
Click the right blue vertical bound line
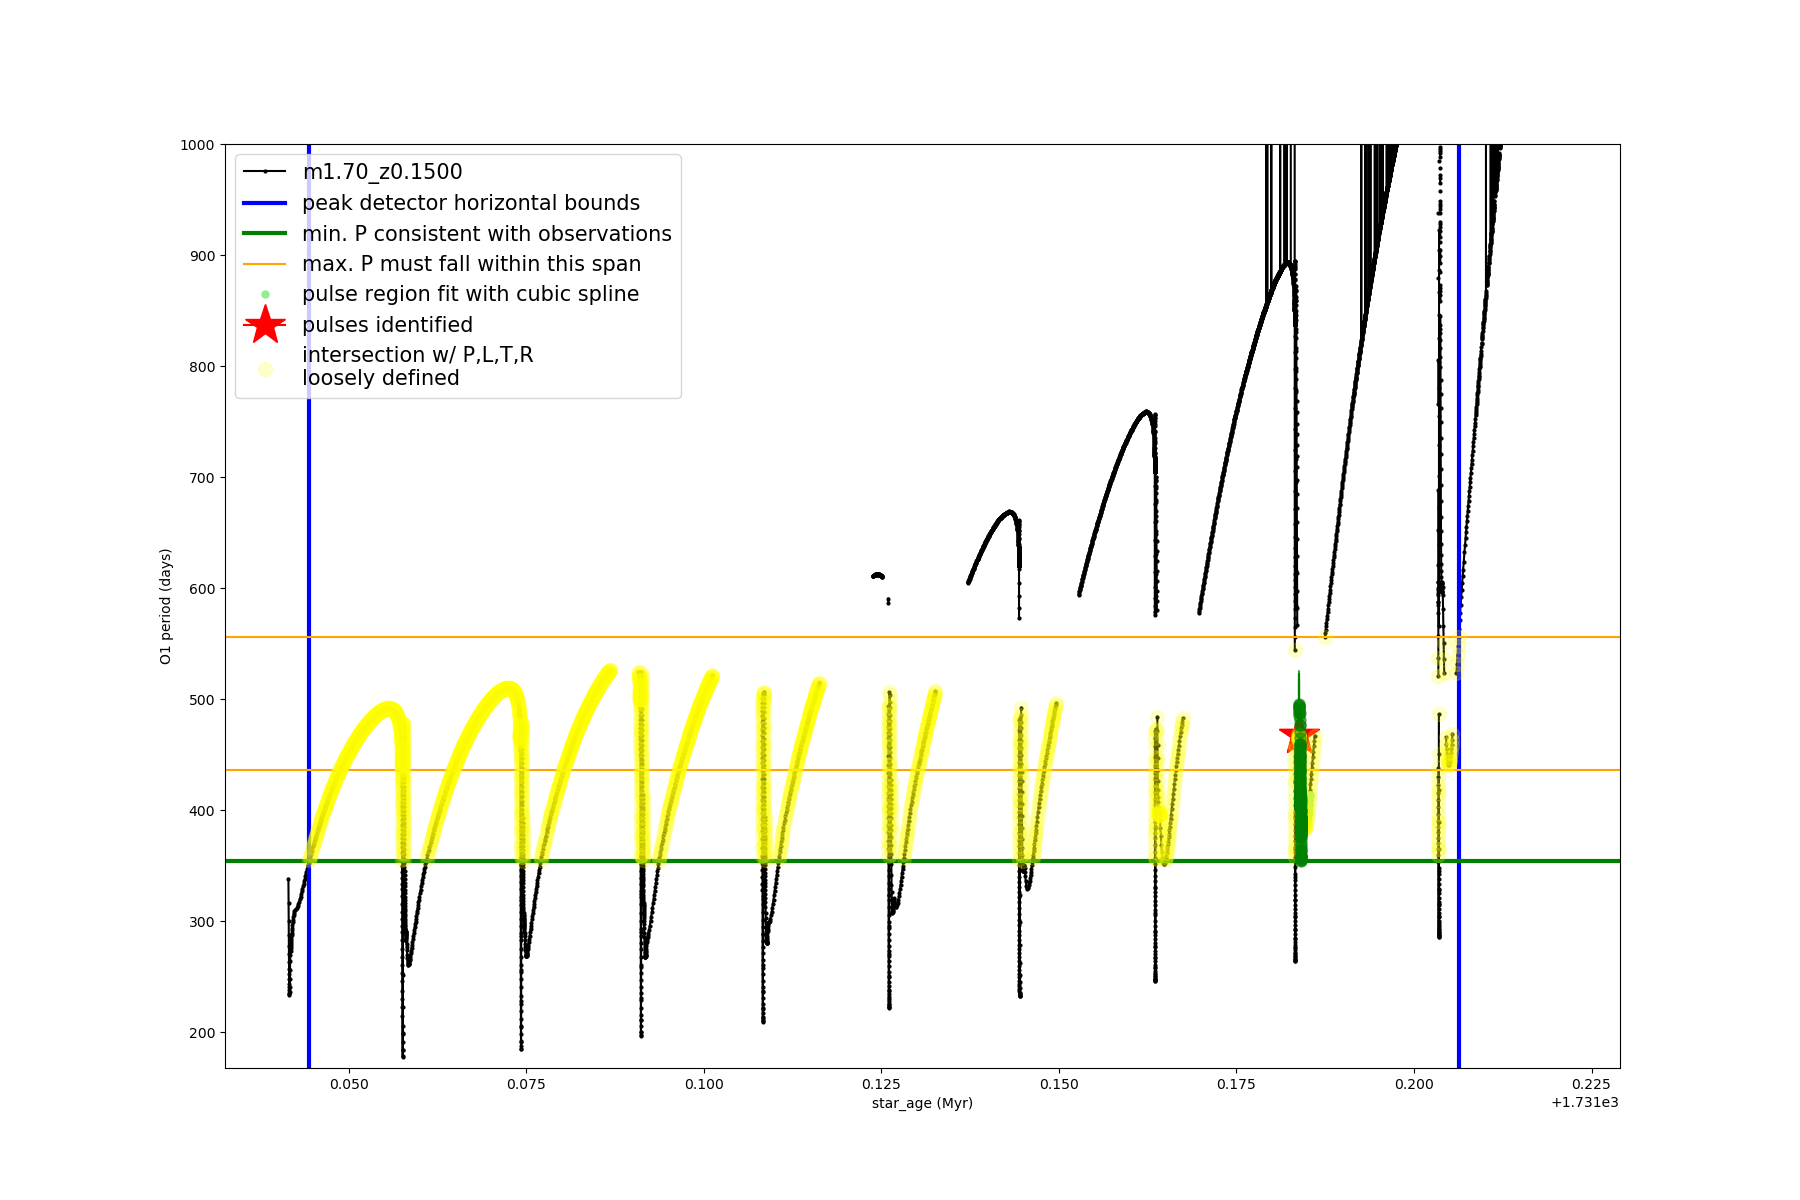(1459, 900)
